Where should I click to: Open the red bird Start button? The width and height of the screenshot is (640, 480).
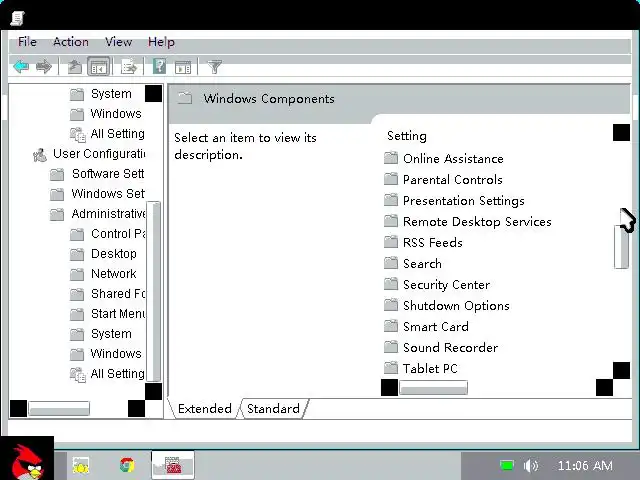tap(27, 458)
